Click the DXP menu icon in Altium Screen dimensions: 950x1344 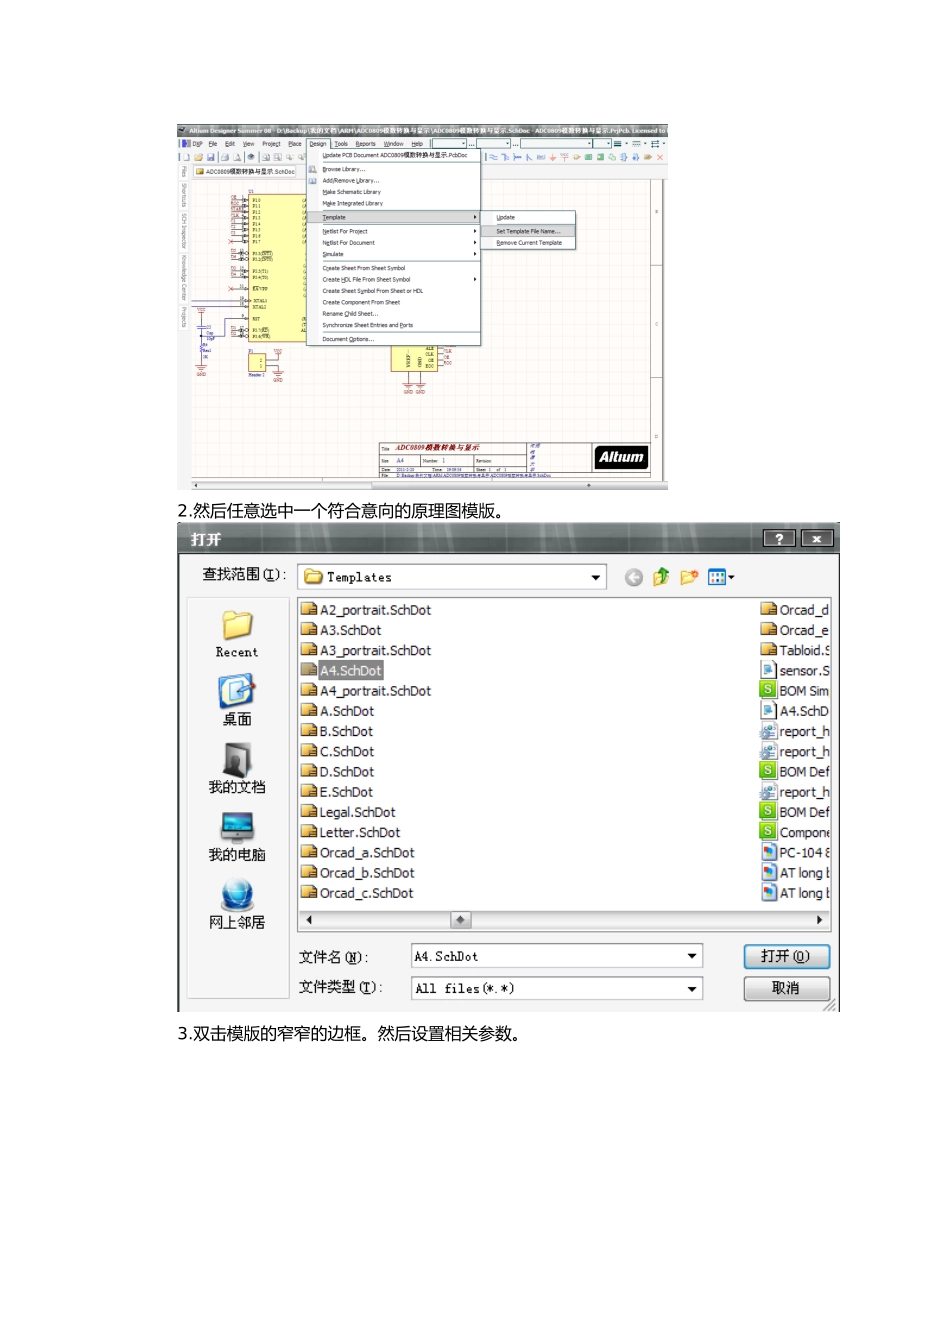(185, 144)
